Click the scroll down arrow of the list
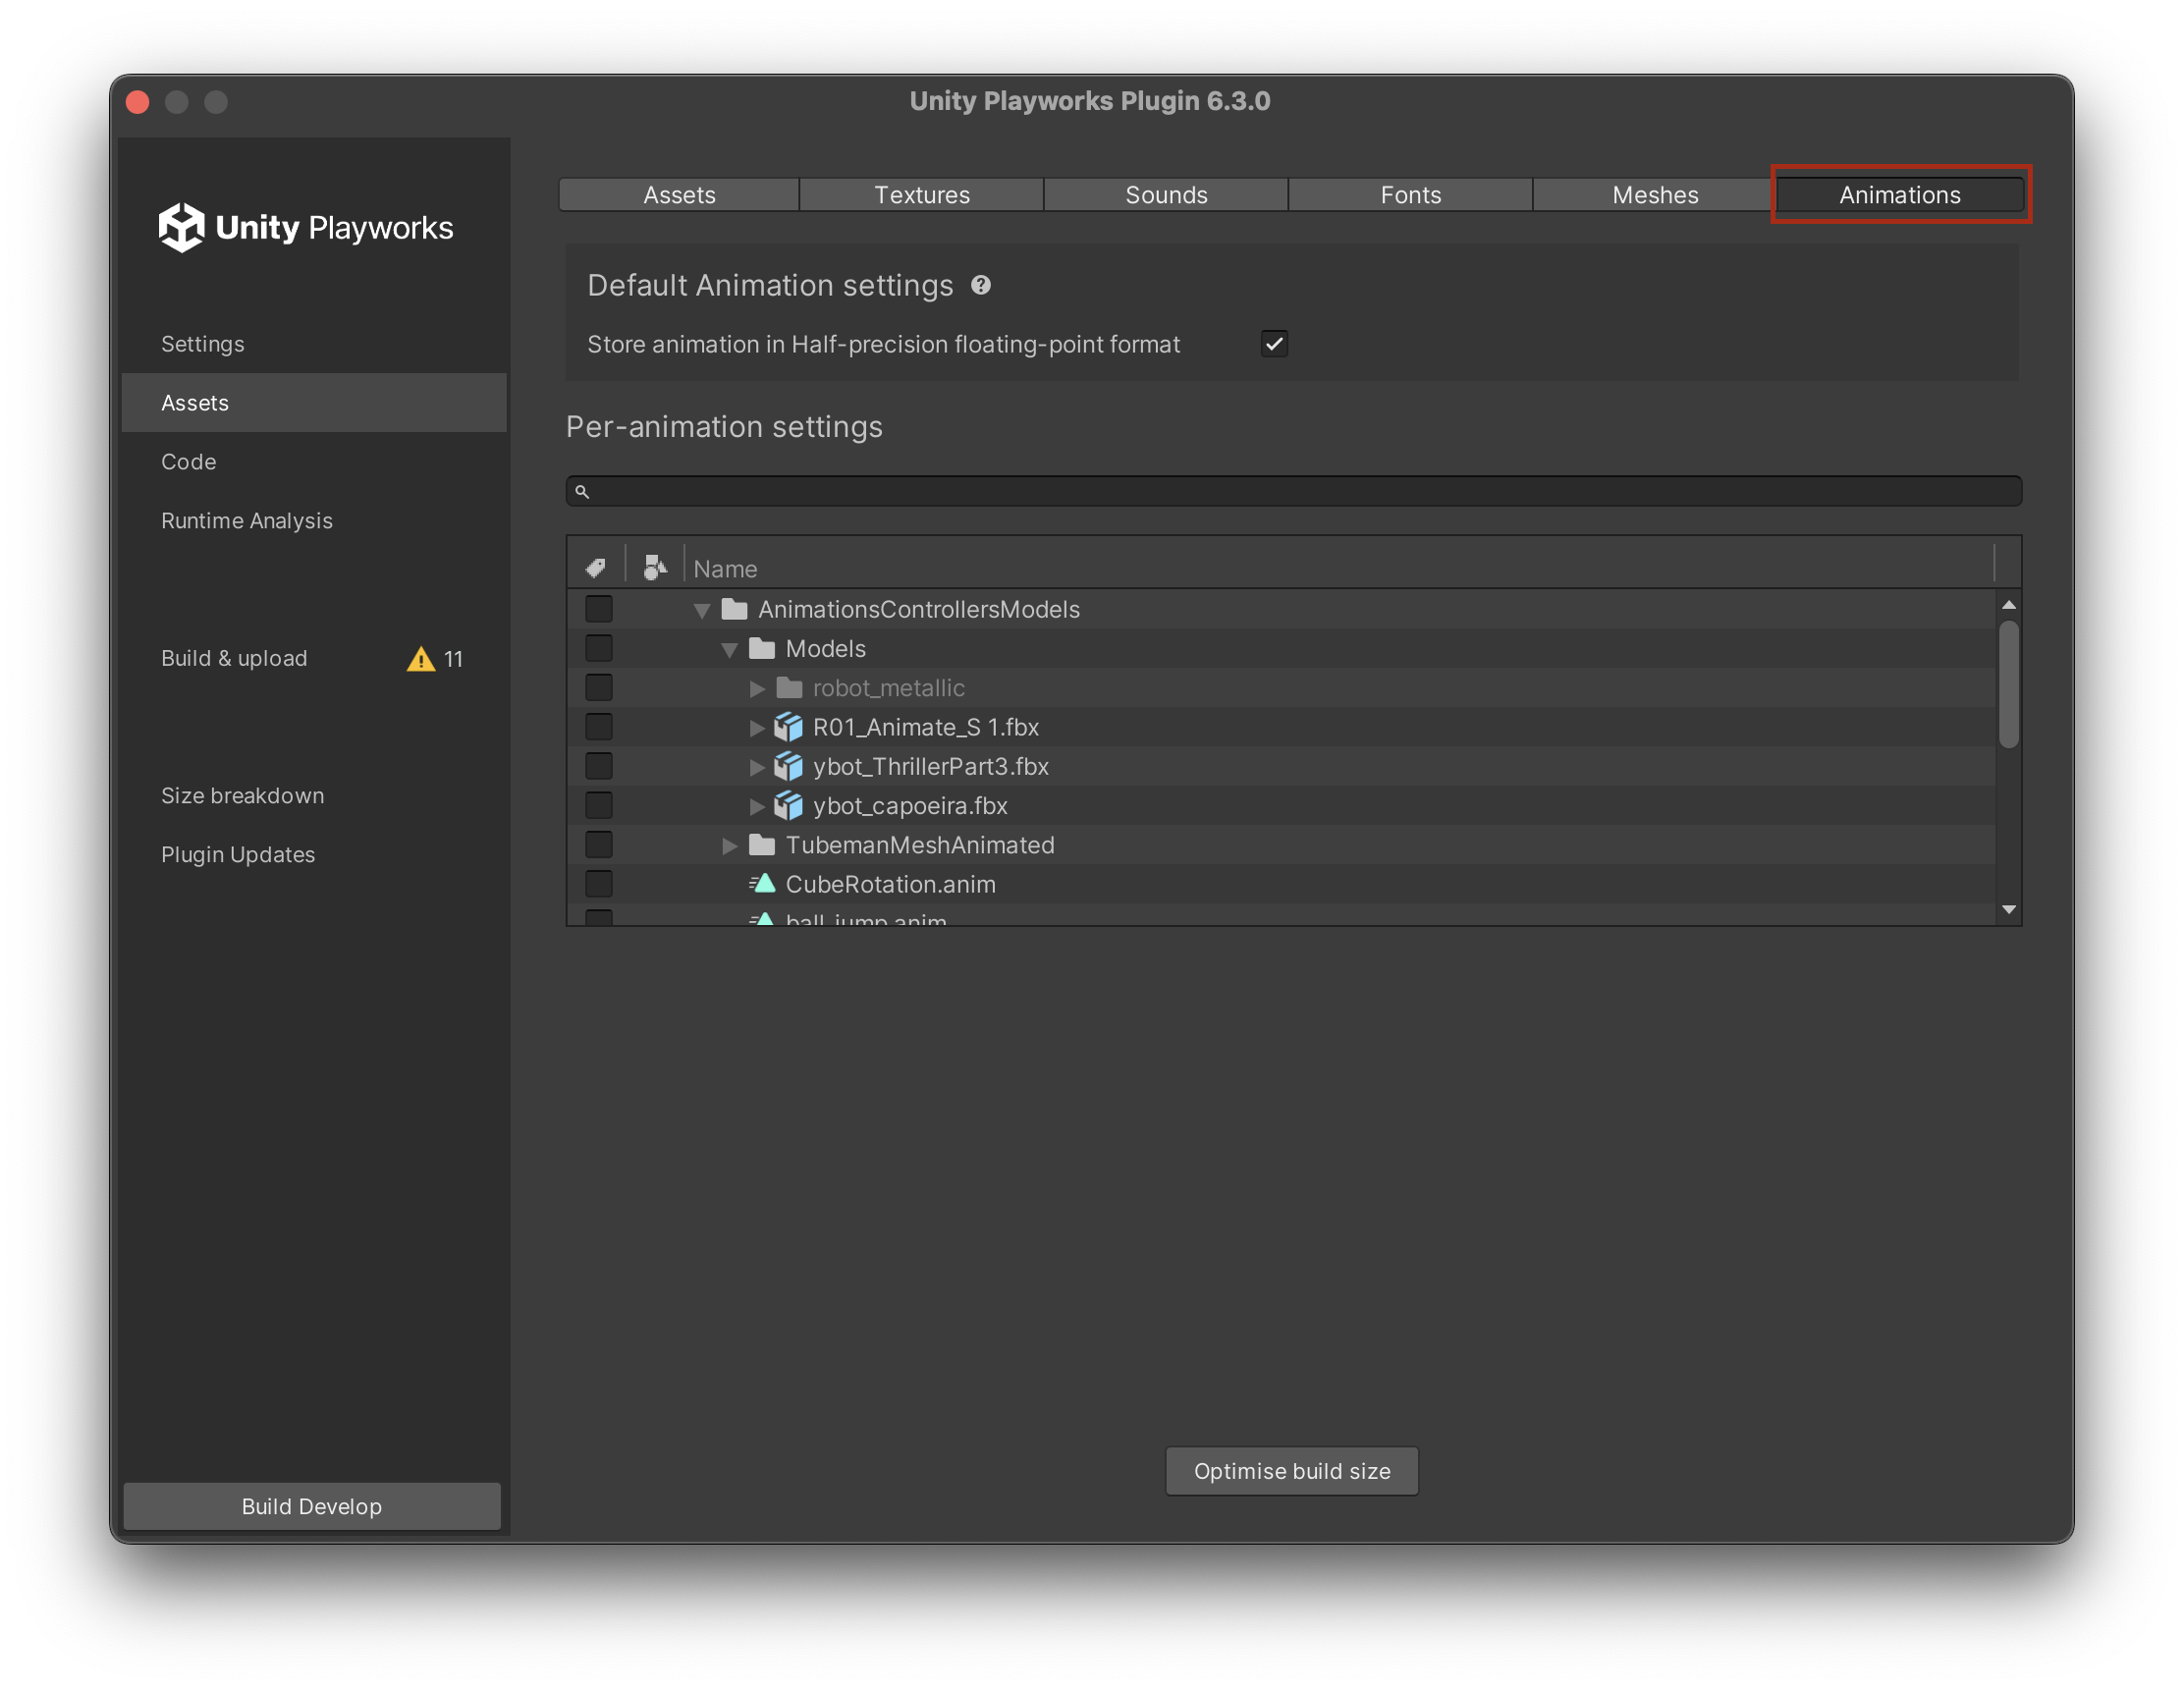 2009,909
